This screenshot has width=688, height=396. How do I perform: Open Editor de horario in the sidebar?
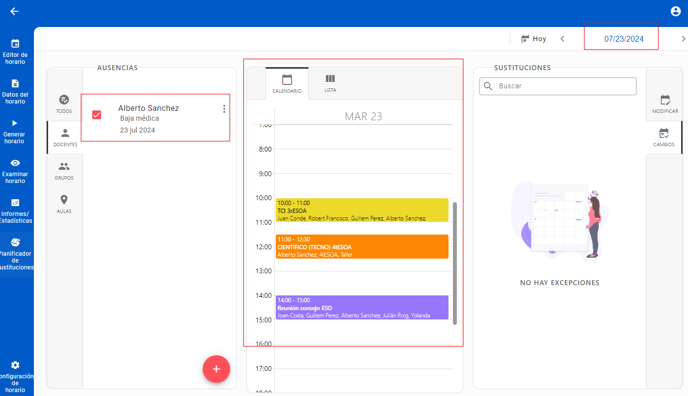coord(15,52)
